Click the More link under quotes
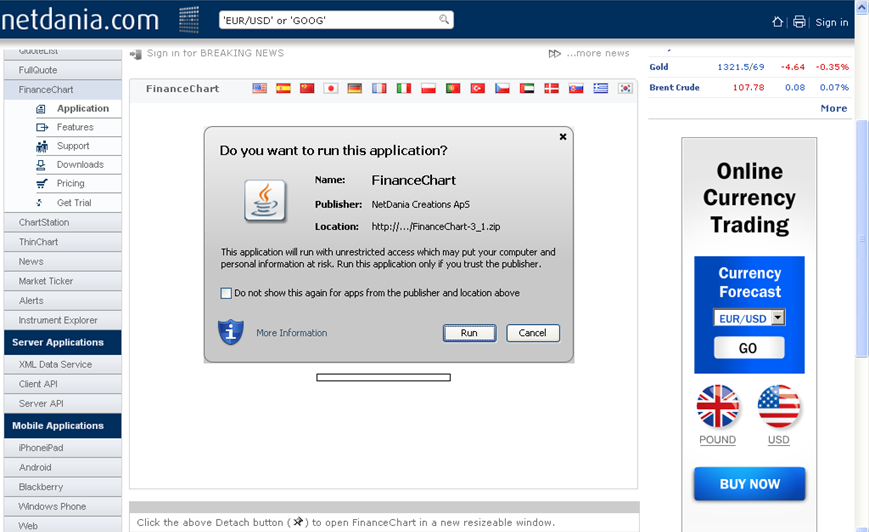Screen dimensions: 869x532 tap(834, 108)
